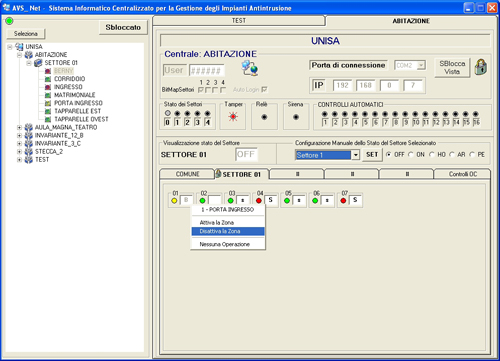Viewport: 500px width, 361px height.
Task: Click the zone icon beside MATRIMONIALE
Action: pyautogui.click(x=48, y=95)
